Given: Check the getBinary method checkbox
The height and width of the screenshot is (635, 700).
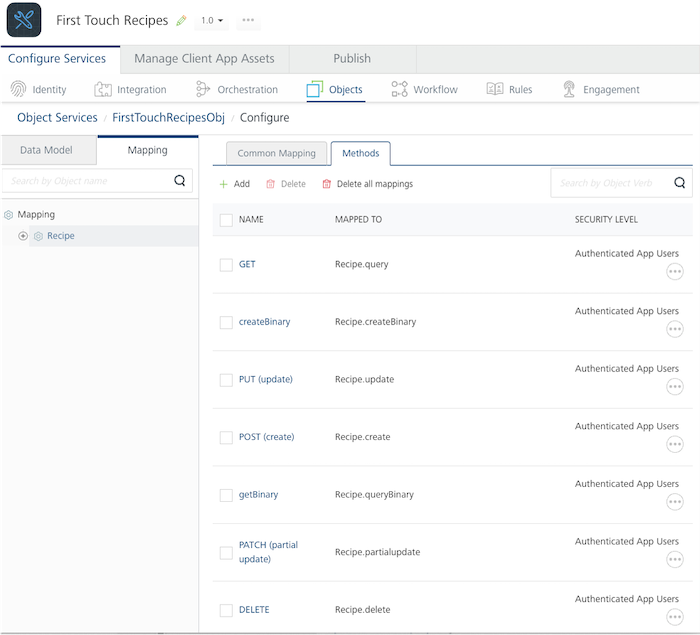Looking at the screenshot, I should pyautogui.click(x=226, y=495).
